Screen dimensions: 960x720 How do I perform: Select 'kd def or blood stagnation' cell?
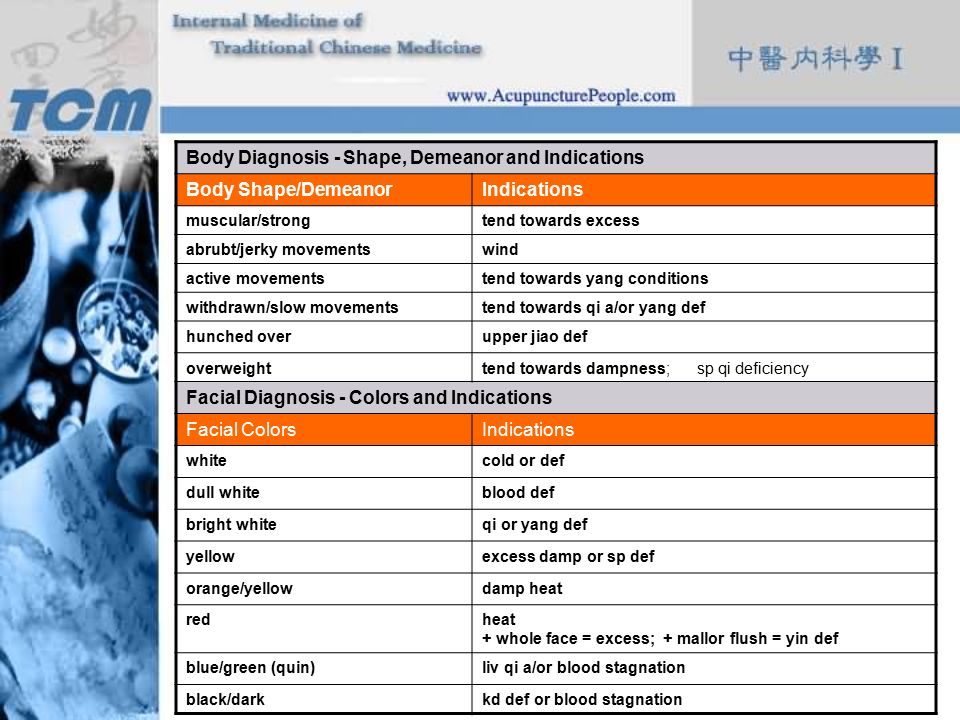click(x=703, y=699)
